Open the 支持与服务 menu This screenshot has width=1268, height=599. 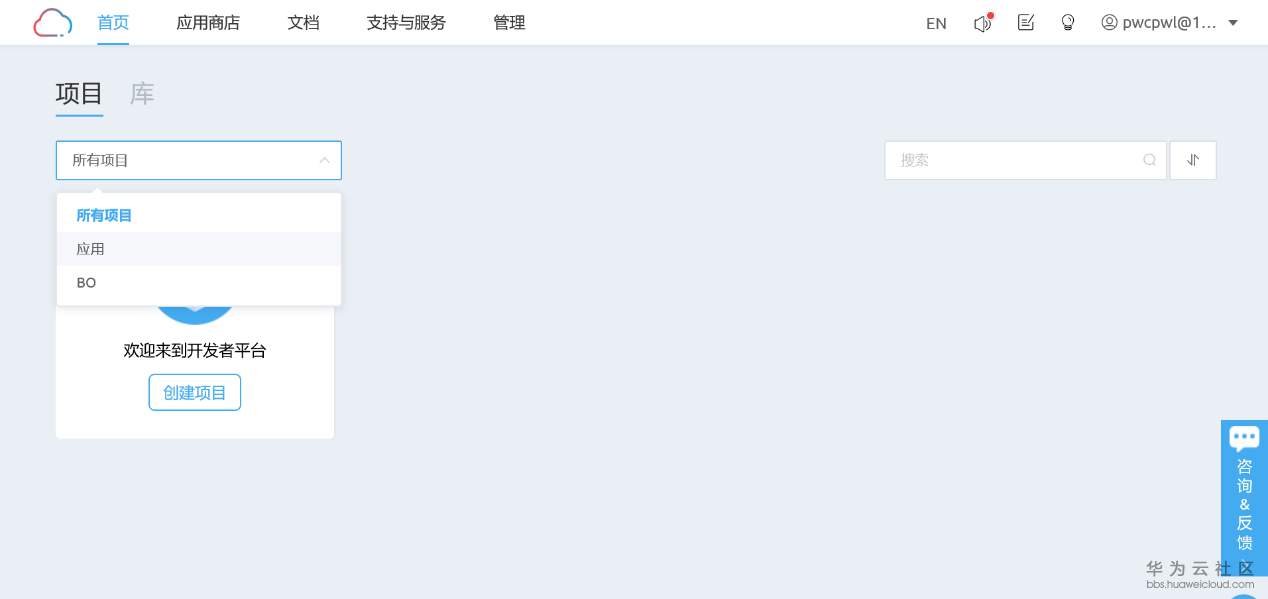pyautogui.click(x=406, y=22)
